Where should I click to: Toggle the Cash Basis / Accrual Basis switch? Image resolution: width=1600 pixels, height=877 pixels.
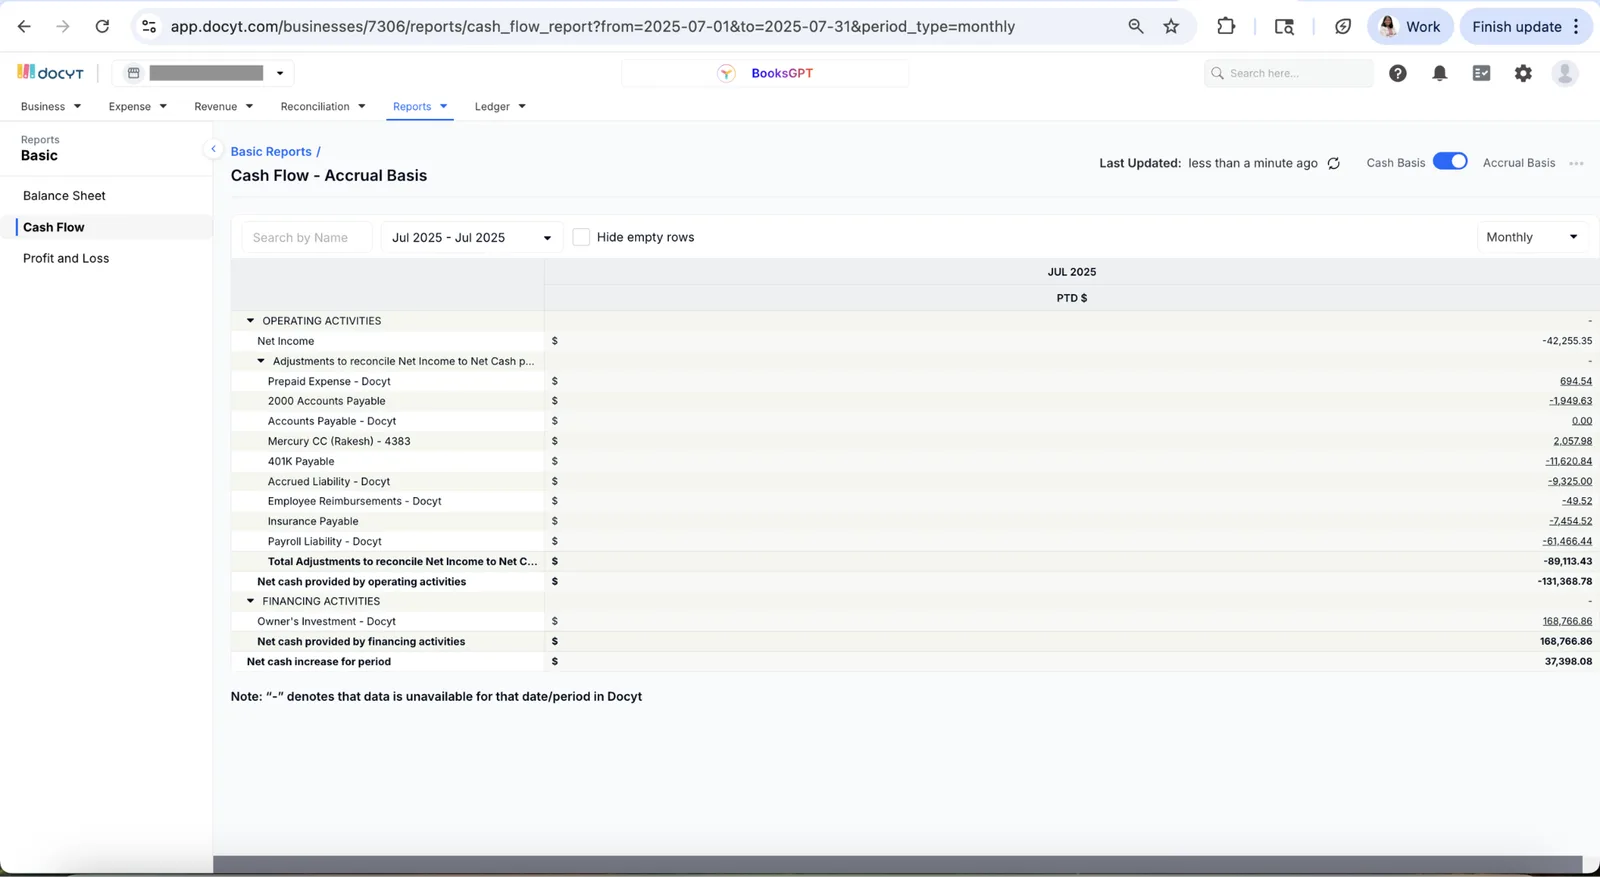pos(1450,162)
